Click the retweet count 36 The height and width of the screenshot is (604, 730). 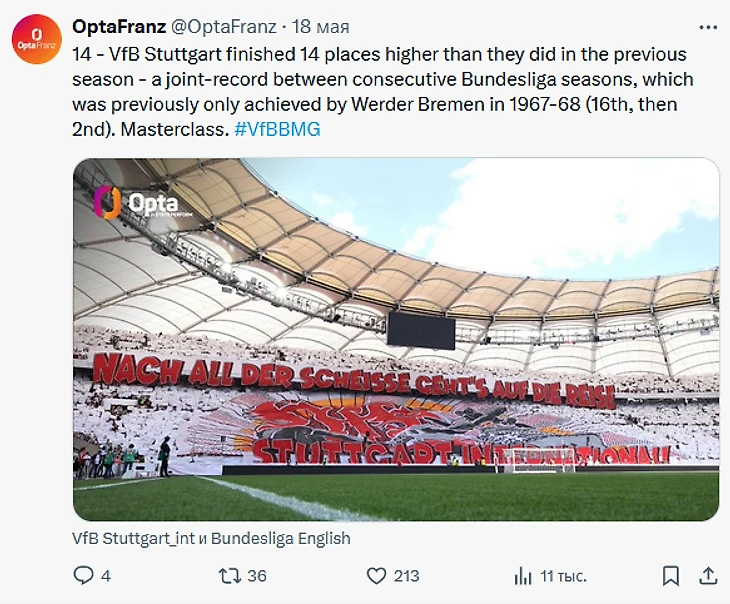point(257,576)
